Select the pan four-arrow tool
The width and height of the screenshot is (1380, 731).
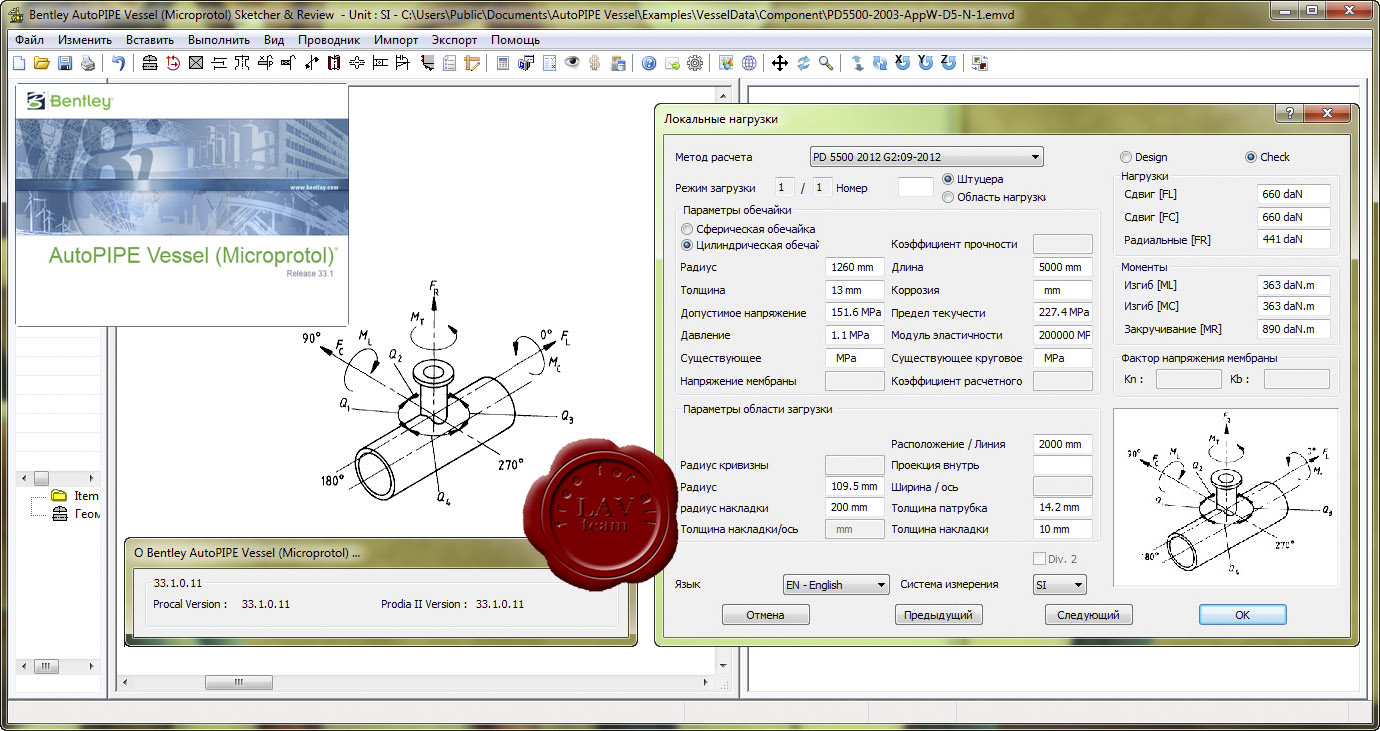click(x=780, y=63)
